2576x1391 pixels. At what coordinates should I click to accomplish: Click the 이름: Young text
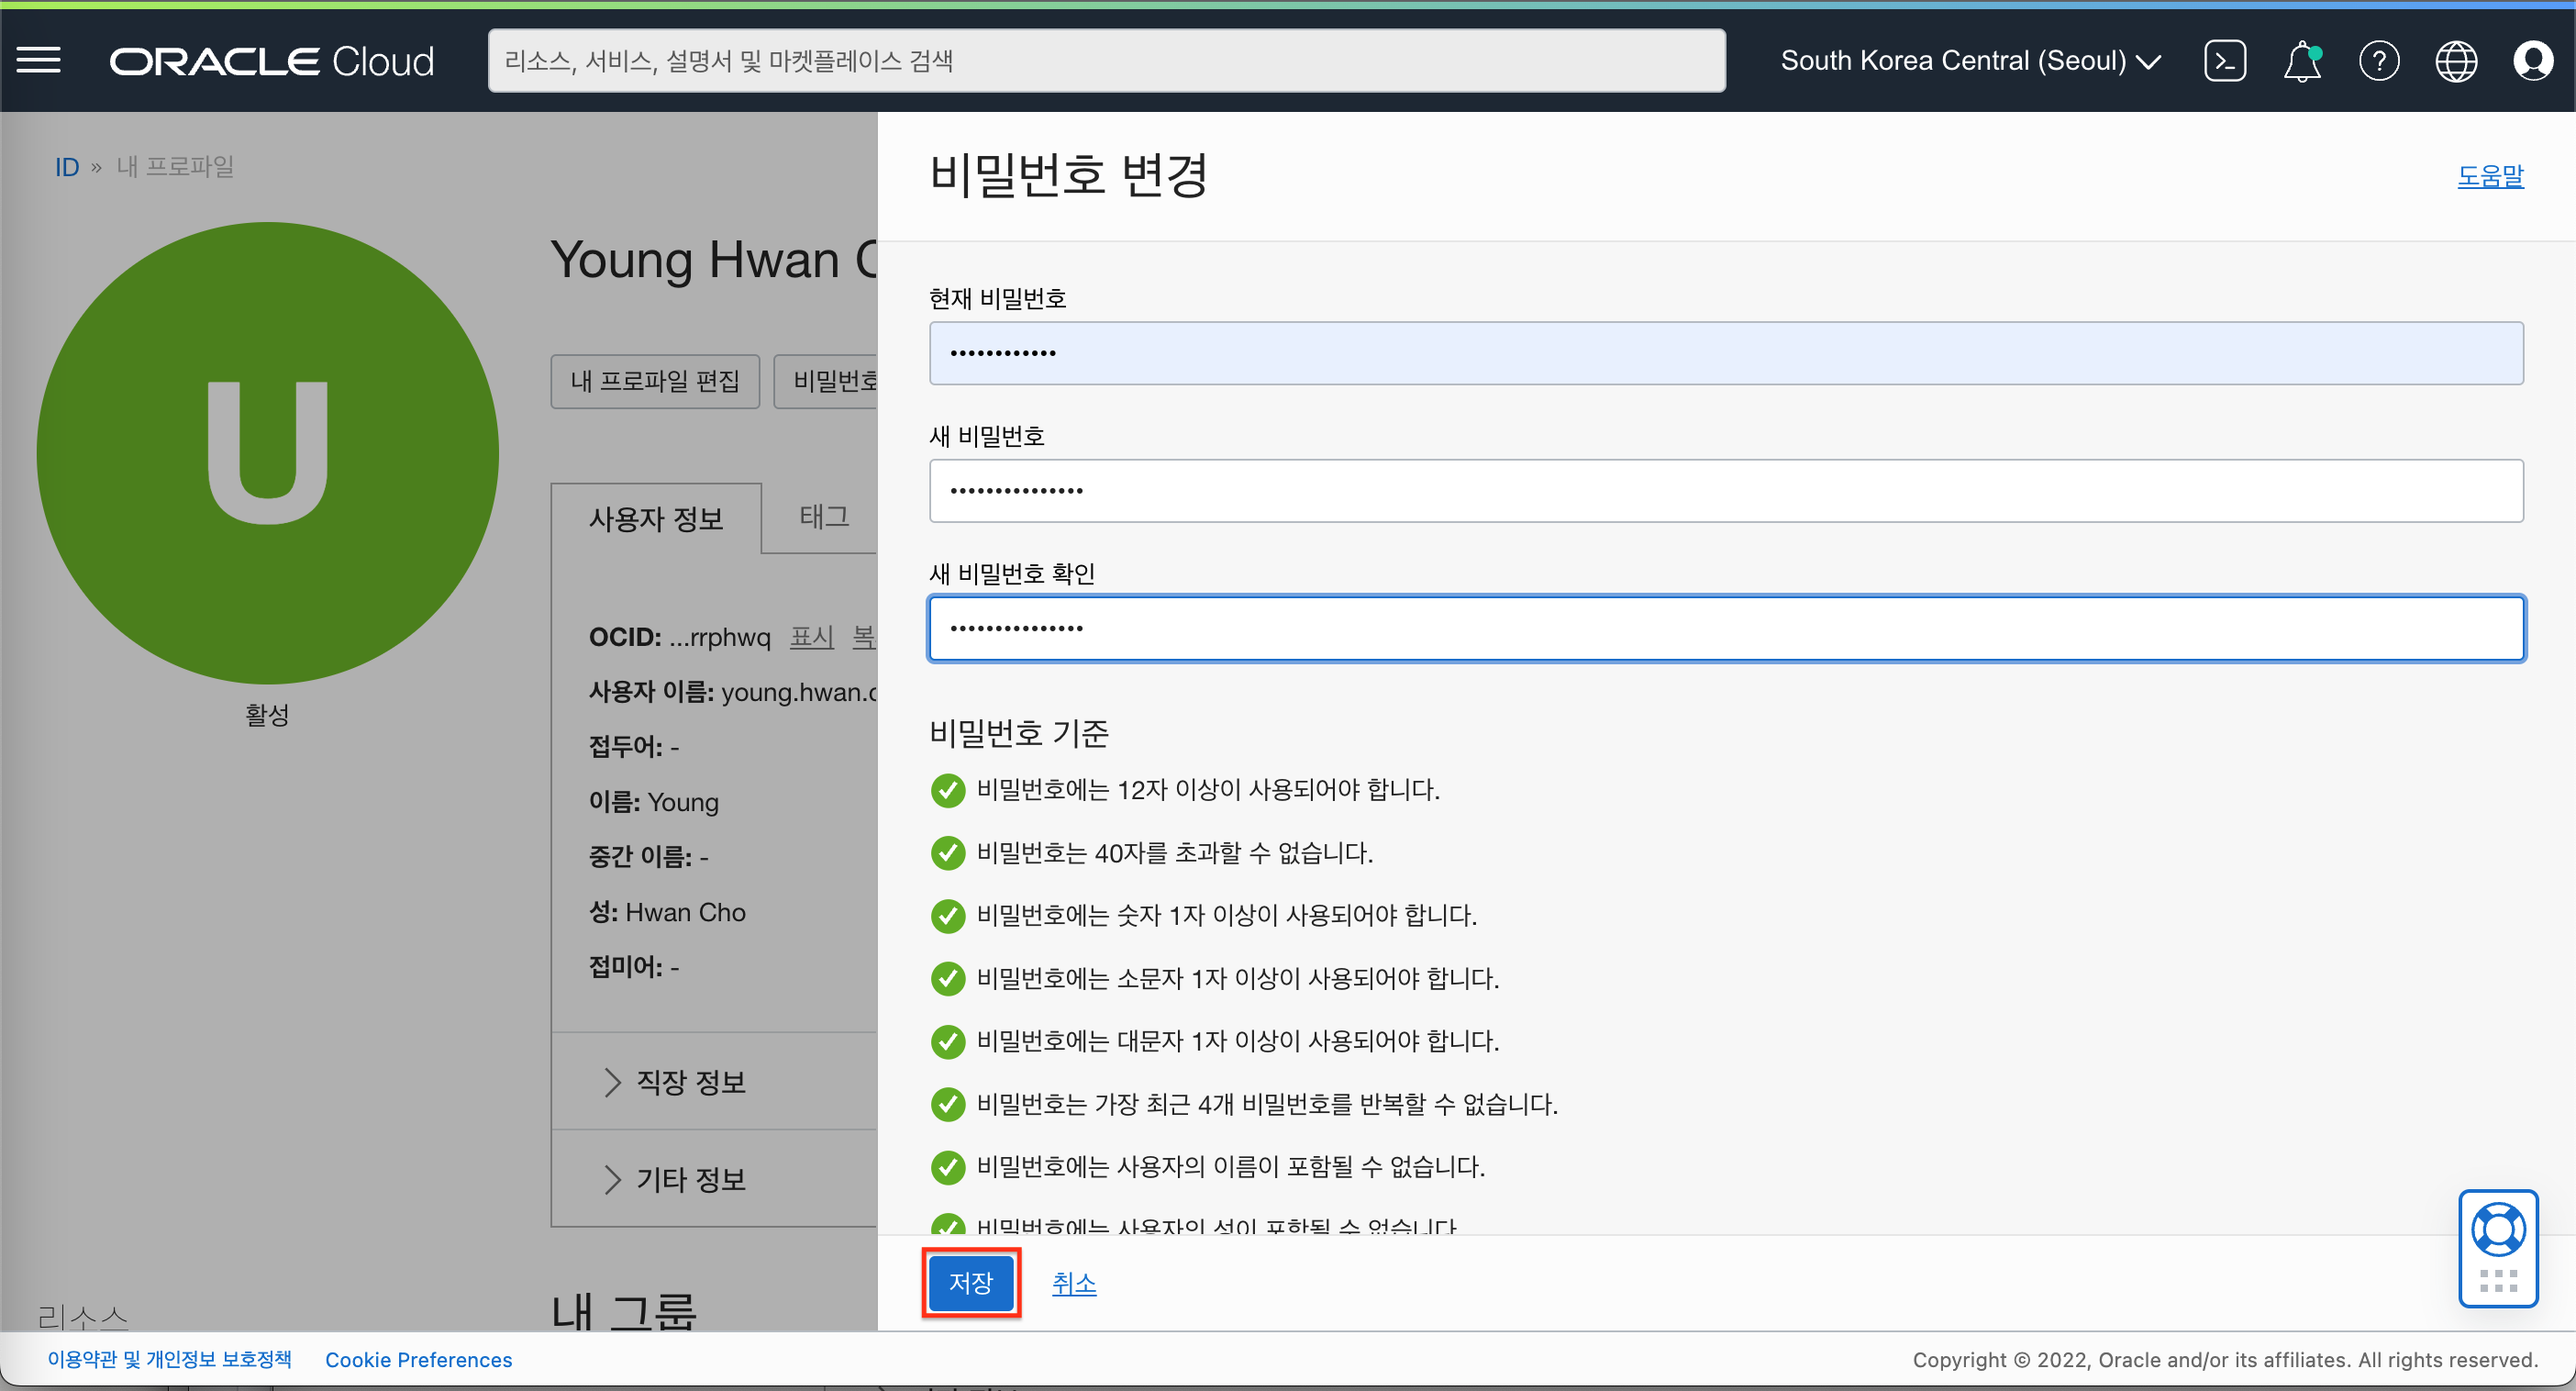[654, 802]
